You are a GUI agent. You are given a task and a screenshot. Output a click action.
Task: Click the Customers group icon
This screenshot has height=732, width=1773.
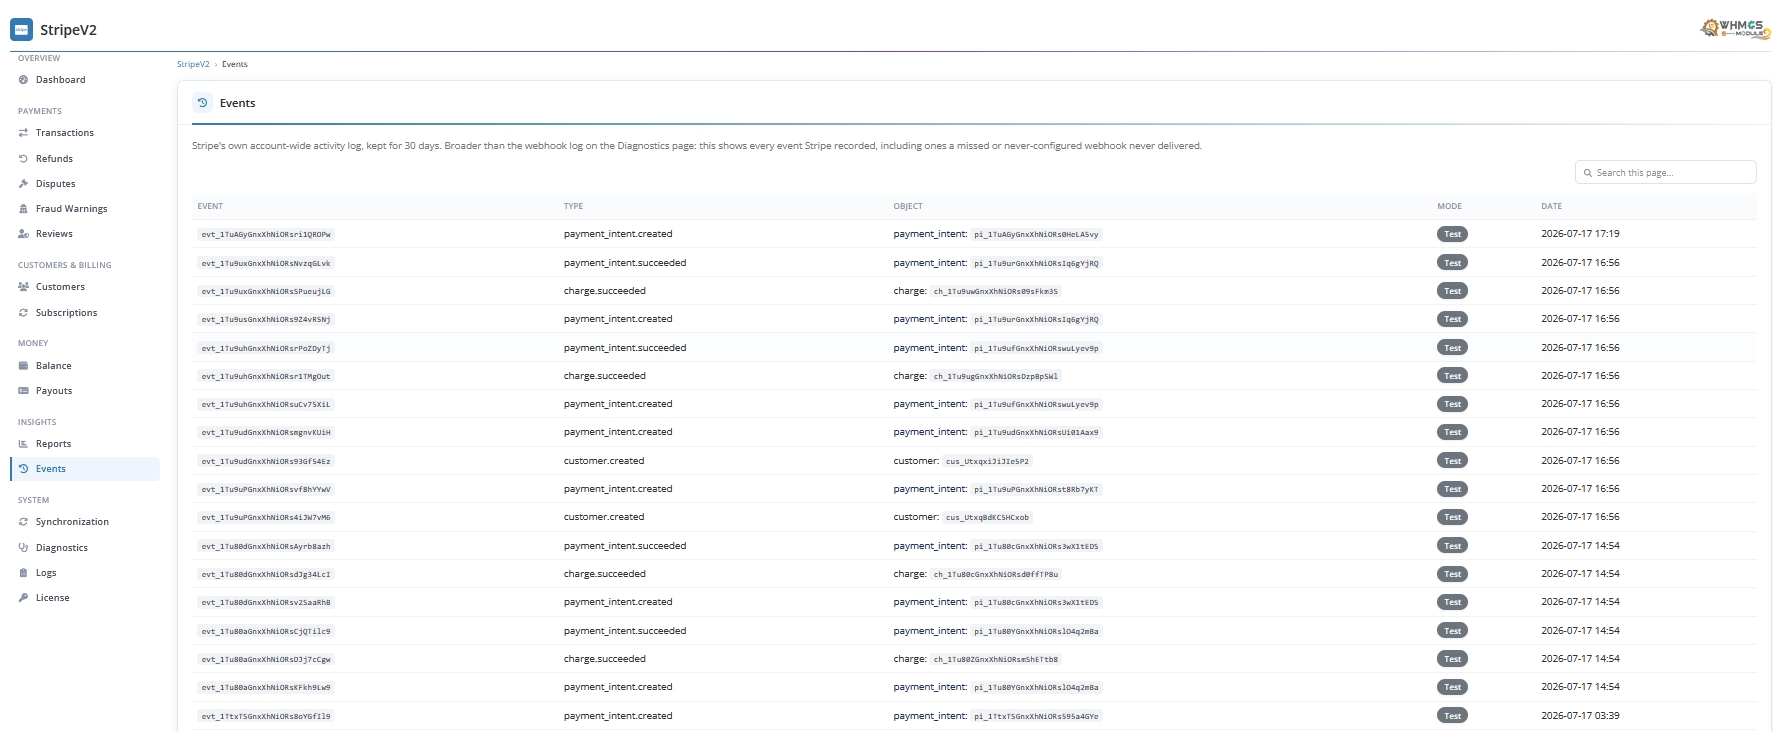[x=23, y=287]
